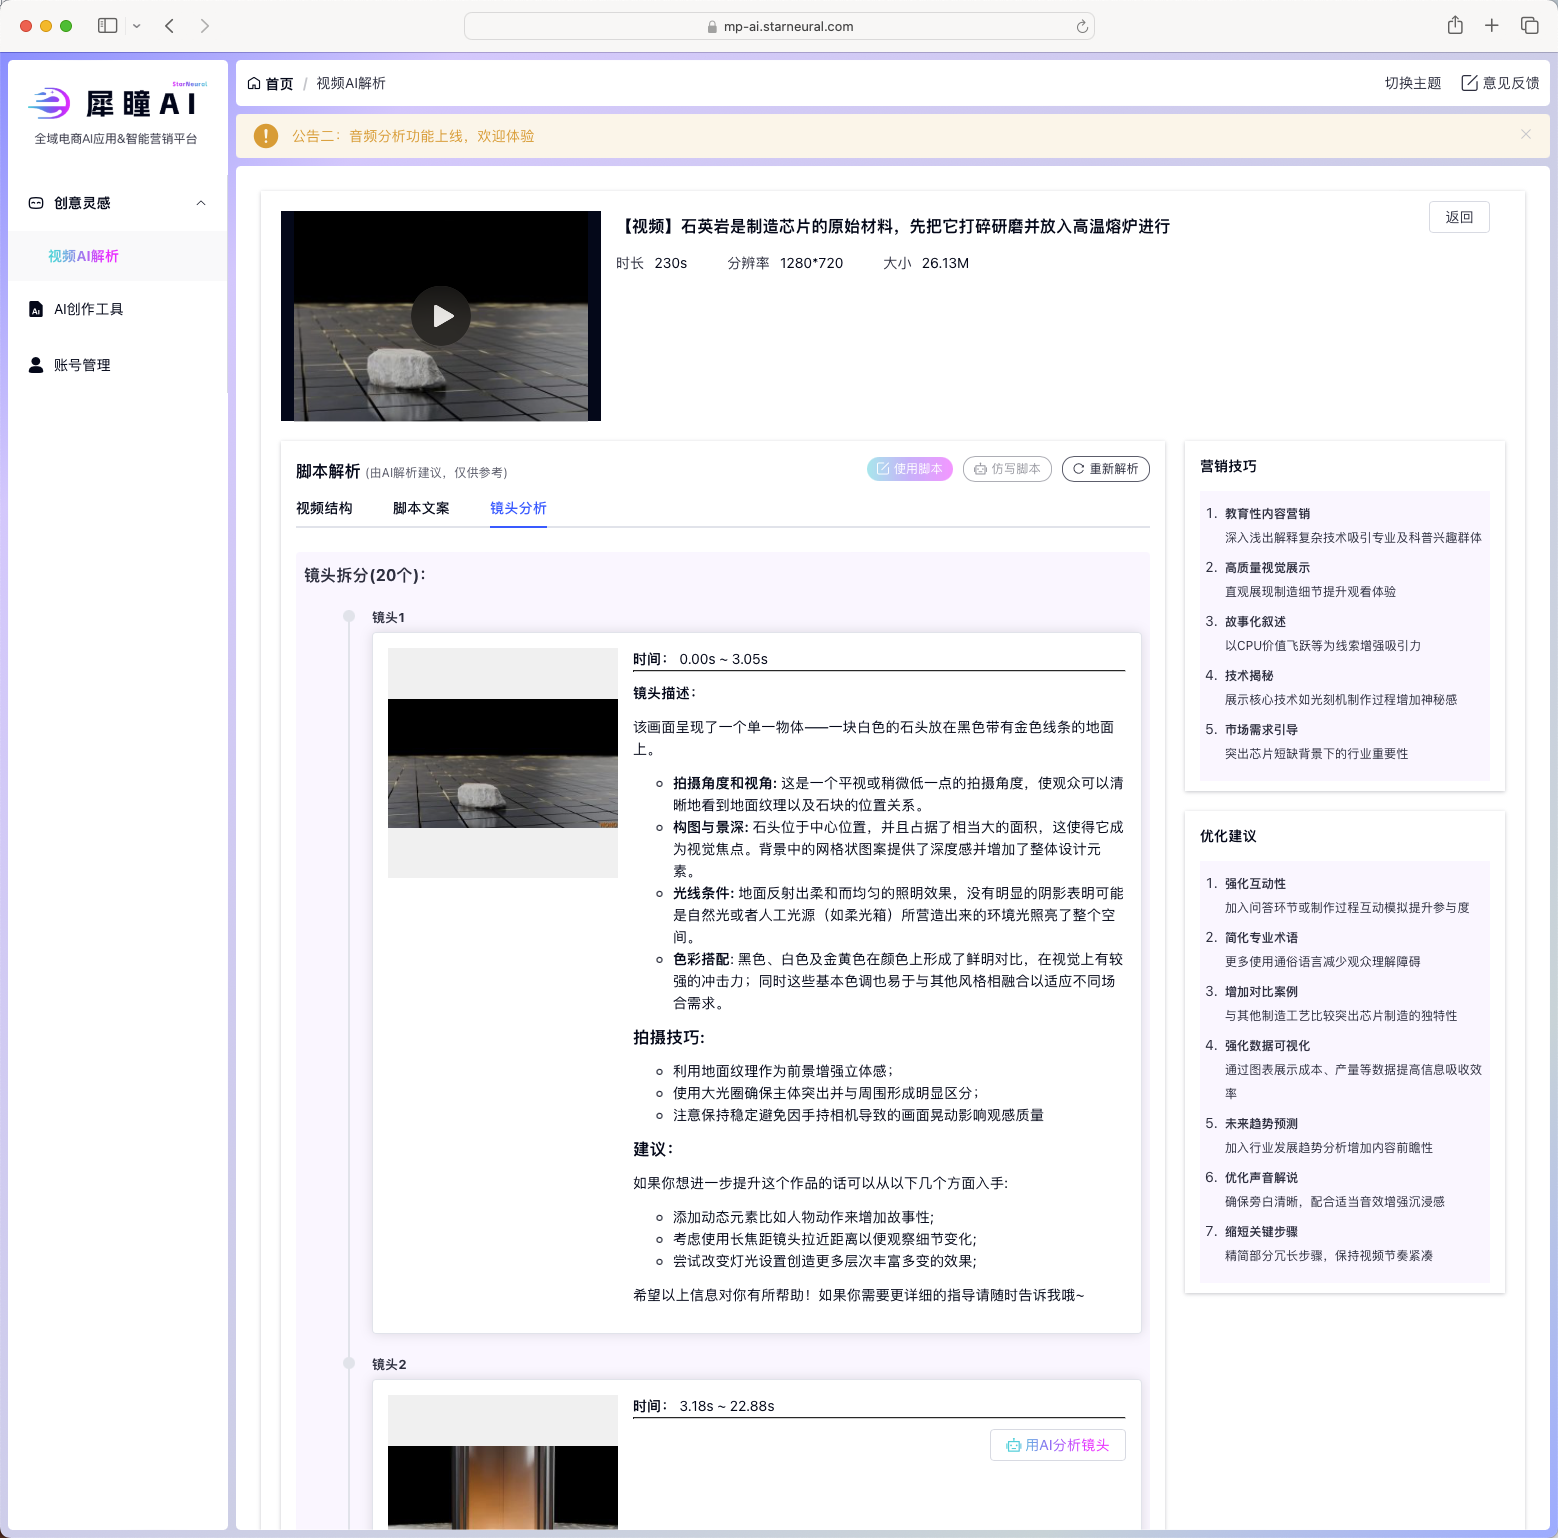Screen dimensions: 1558x1538
Task: Switch to the 脚本文案 tab
Action: point(421,508)
